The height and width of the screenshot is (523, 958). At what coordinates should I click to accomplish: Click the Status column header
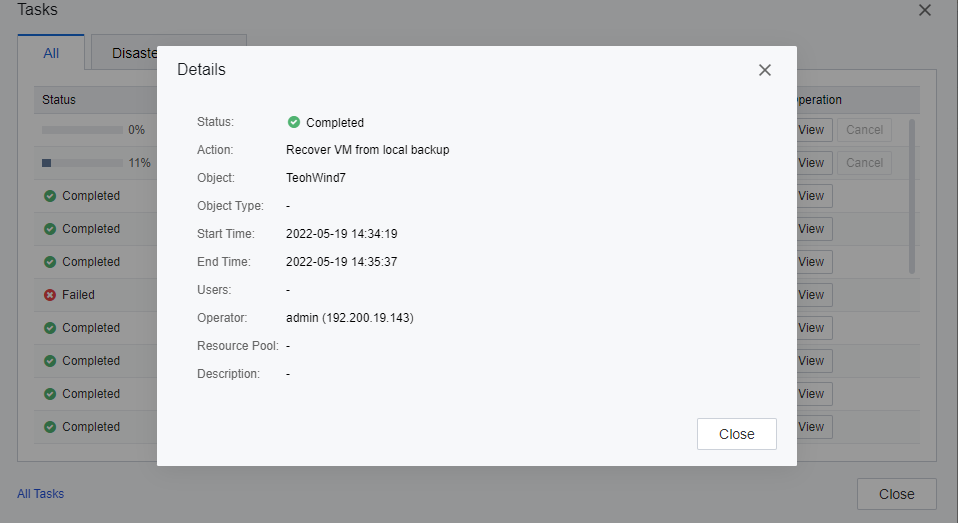pyautogui.click(x=59, y=100)
